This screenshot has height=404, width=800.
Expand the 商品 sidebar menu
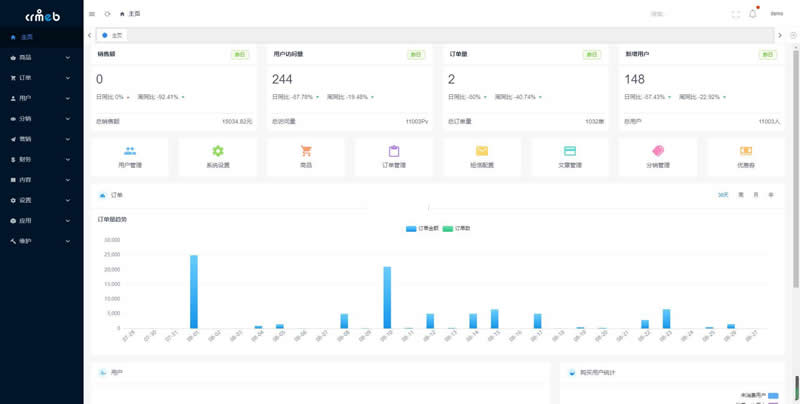[x=41, y=58]
